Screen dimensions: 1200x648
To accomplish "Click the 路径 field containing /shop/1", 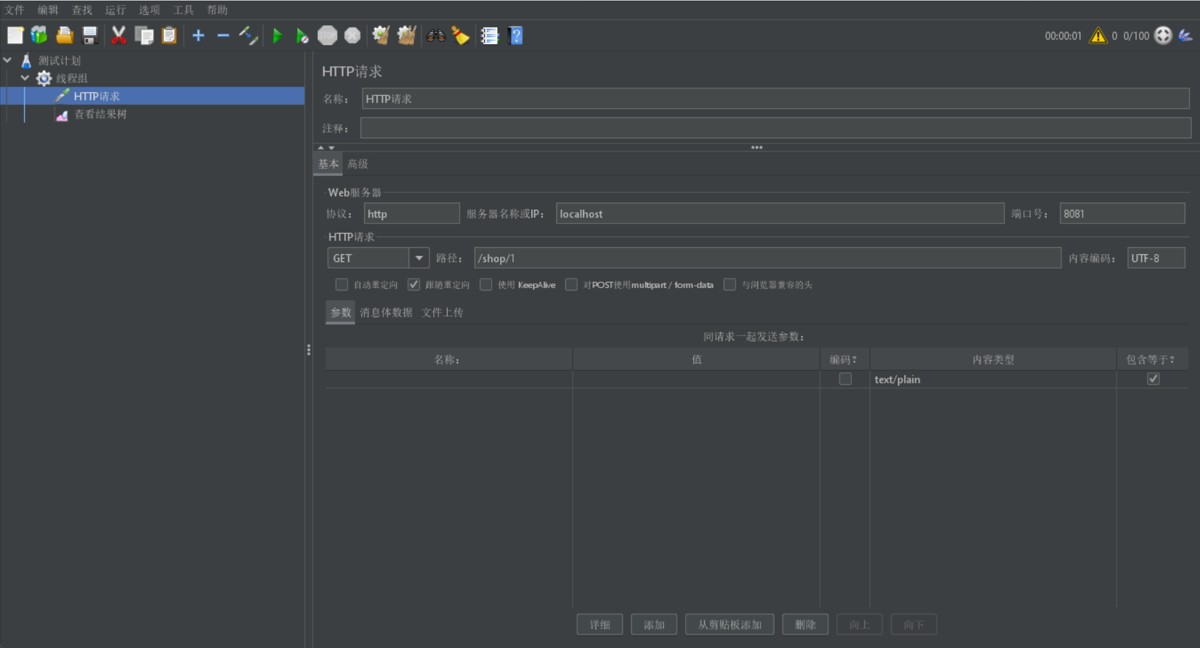I will 765,258.
